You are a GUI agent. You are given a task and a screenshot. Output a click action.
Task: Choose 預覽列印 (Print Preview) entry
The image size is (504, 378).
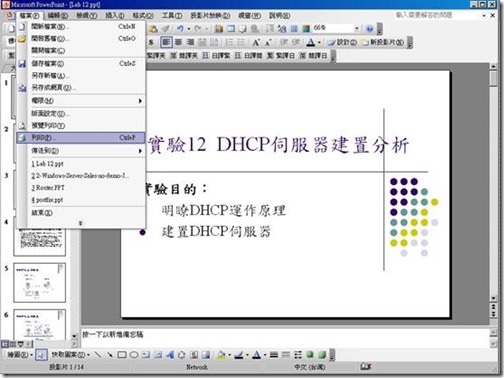coord(81,126)
